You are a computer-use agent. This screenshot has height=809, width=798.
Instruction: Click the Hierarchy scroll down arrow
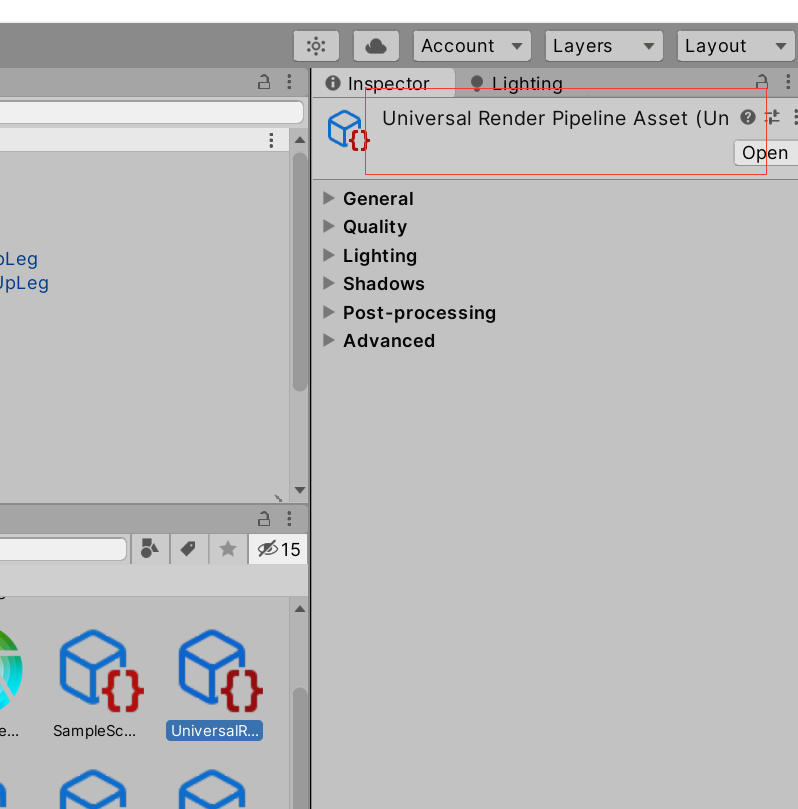pyautogui.click(x=300, y=490)
